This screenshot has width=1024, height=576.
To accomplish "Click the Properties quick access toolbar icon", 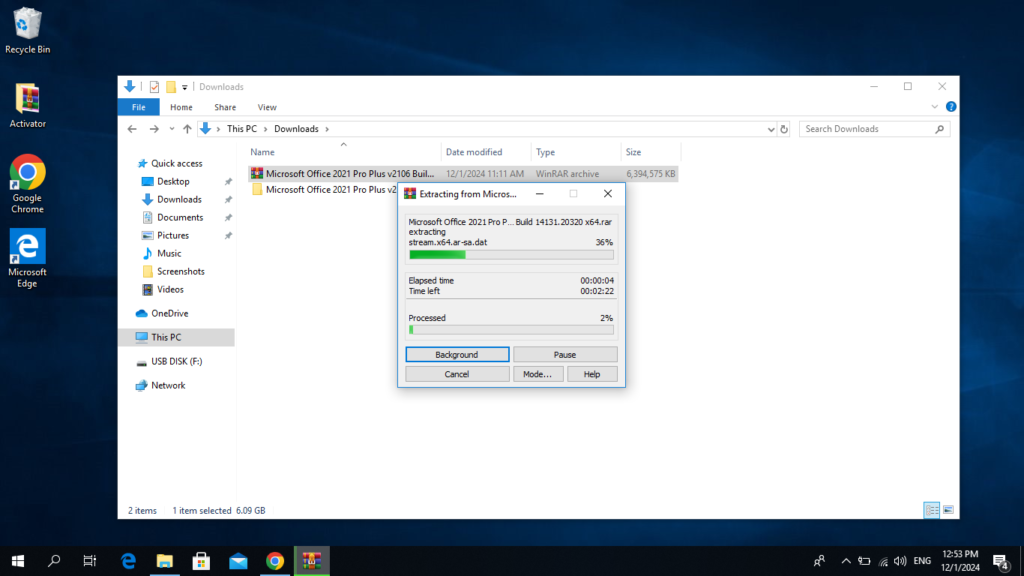I will coord(154,87).
